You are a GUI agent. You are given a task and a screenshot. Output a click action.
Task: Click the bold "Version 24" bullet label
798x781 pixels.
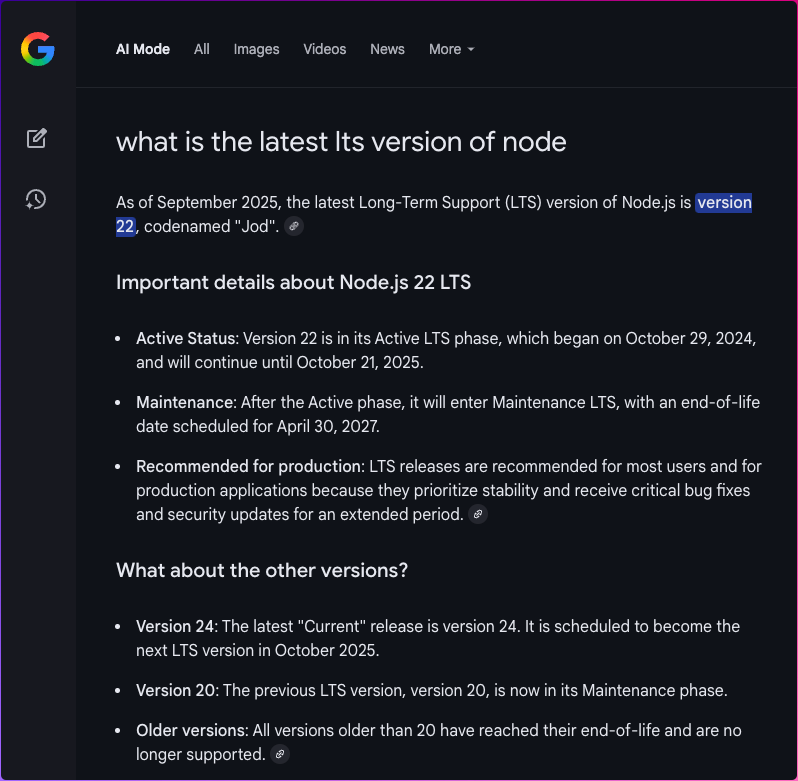click(x=175, y=627)
